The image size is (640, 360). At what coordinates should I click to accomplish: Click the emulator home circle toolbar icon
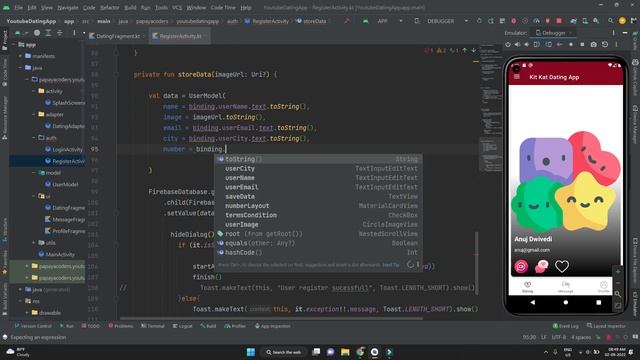pyautogui.click(x=571, y=44)
